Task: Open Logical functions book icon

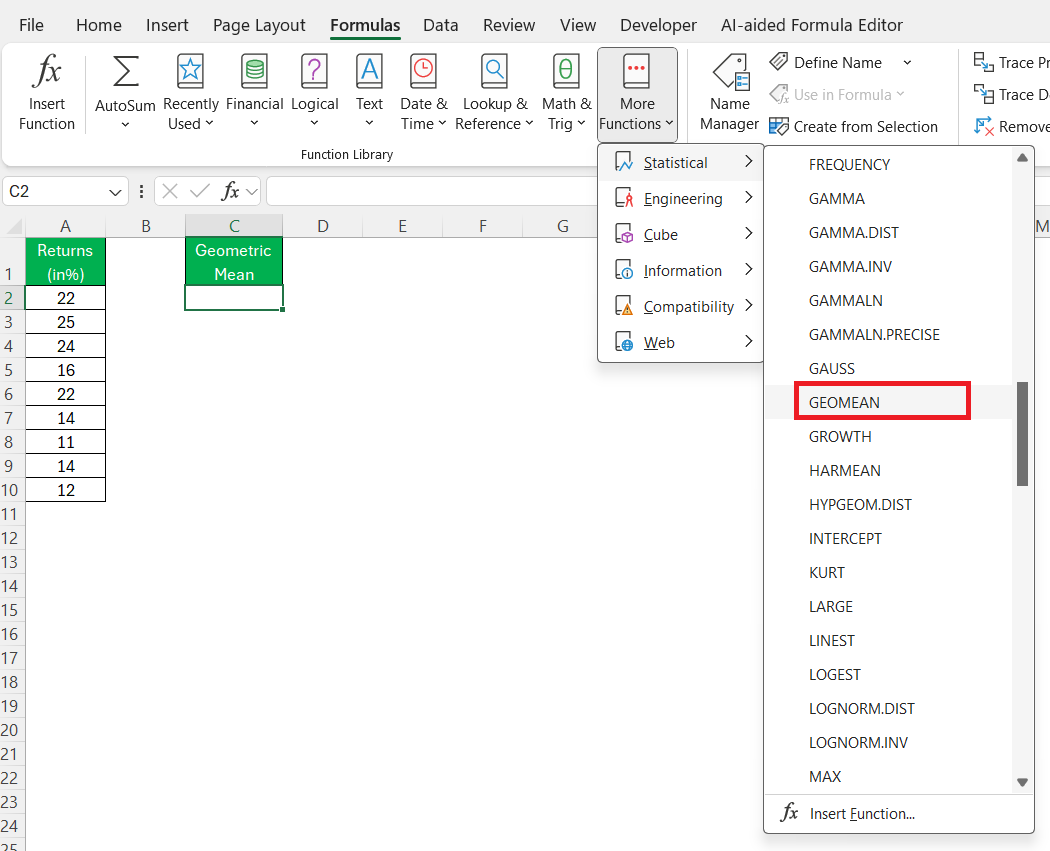Action: [314, 71]
